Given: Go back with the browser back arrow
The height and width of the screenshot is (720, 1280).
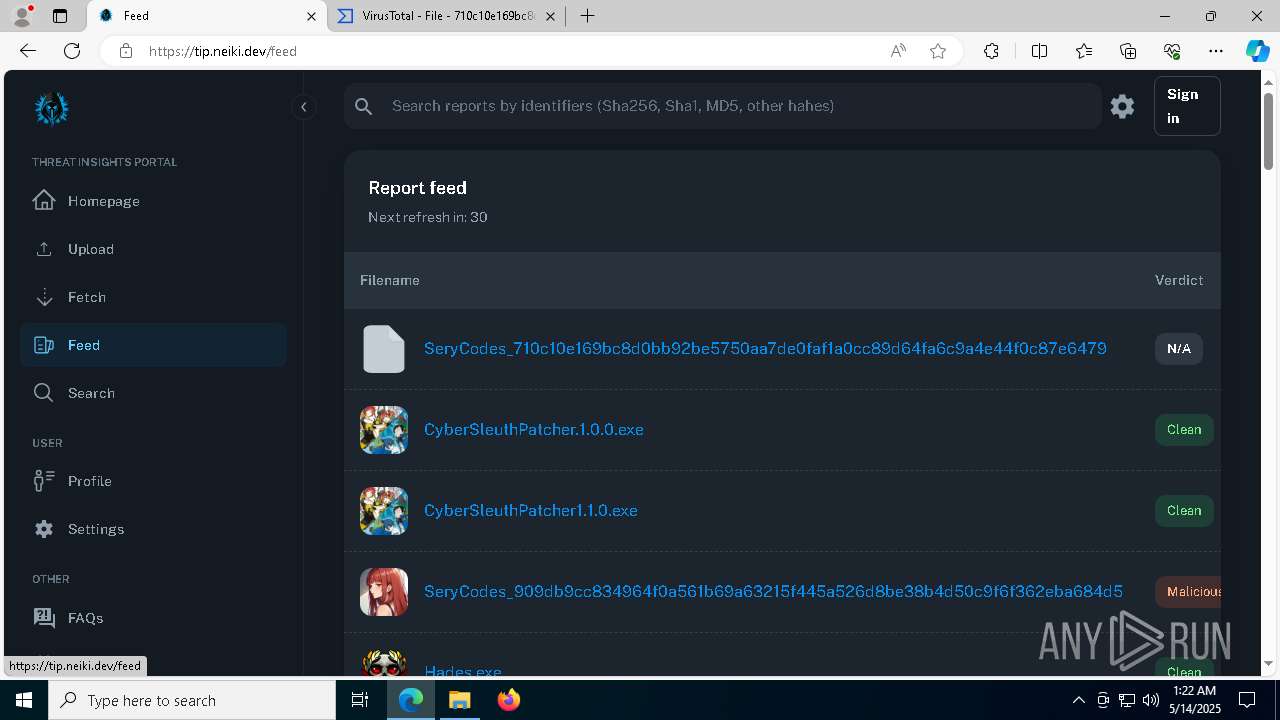Looking at the screenshot, I should (x=27, y=51).
